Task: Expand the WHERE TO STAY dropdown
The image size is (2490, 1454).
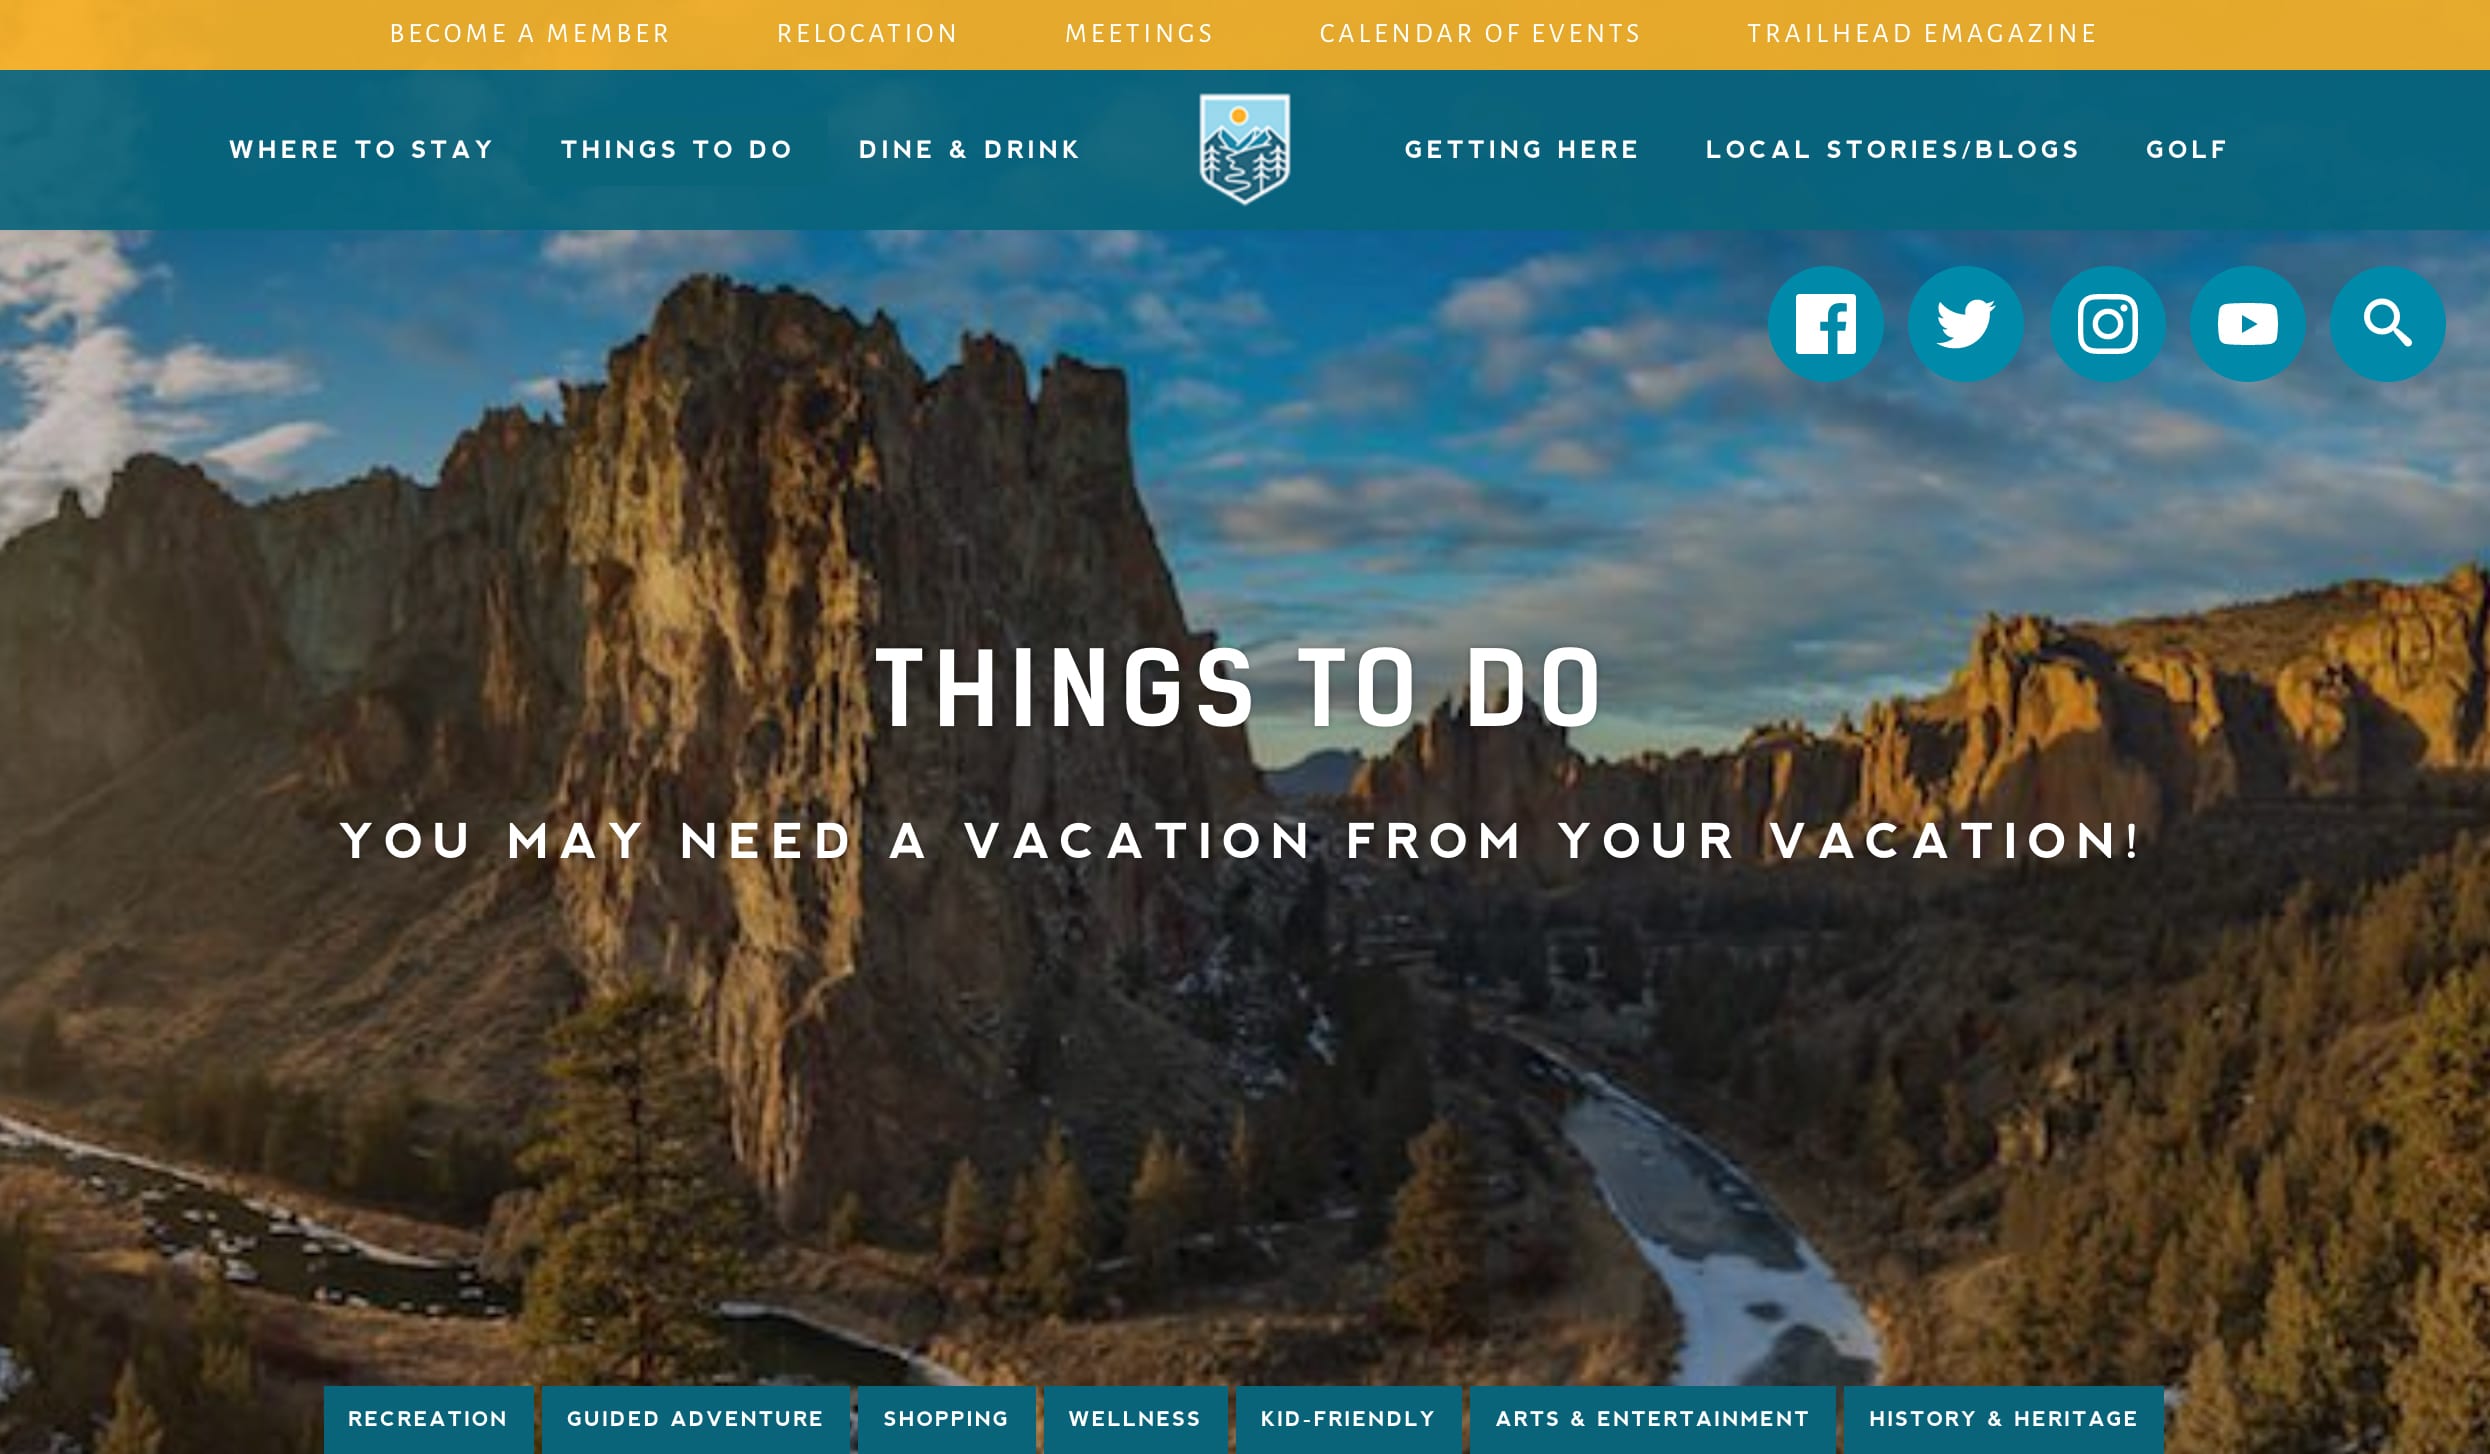Action: click(363, 149)
